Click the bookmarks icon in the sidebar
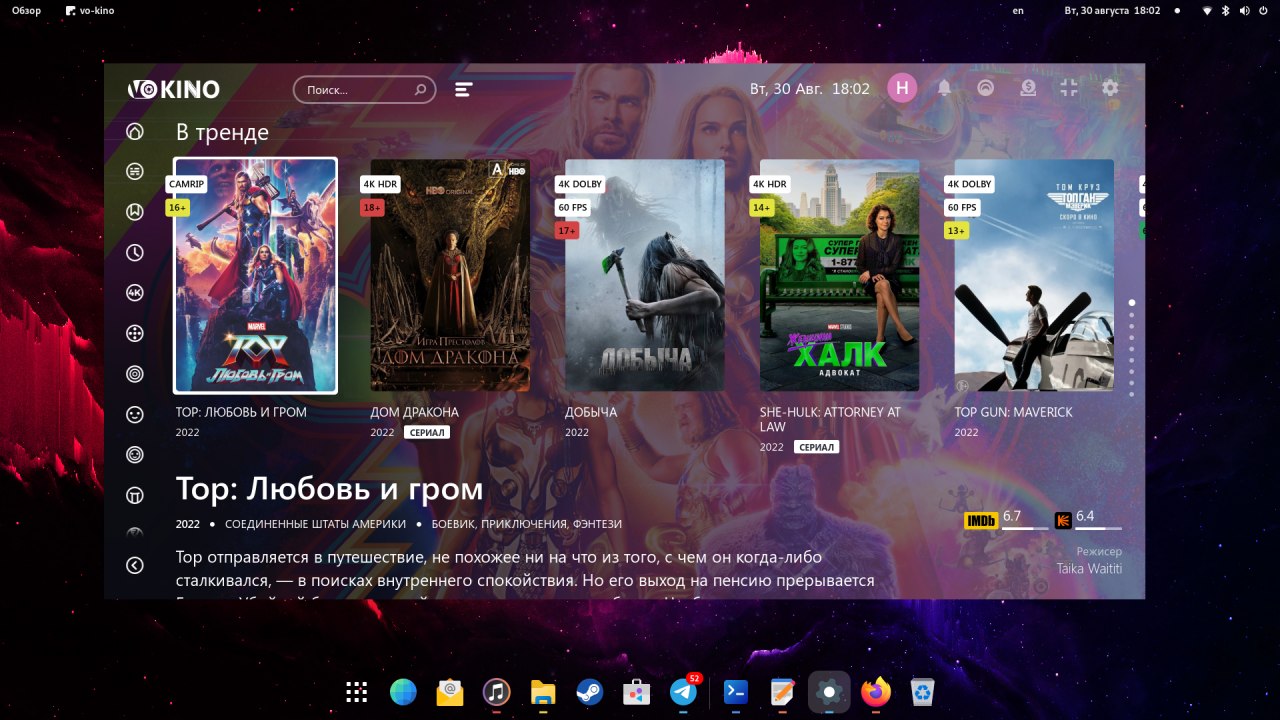Viewport: 1280px width, 720px height. [x=134, y=211]
